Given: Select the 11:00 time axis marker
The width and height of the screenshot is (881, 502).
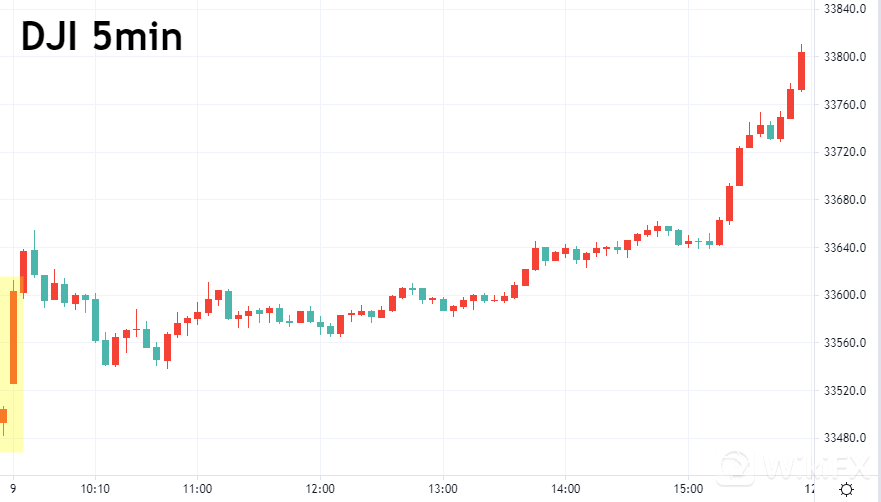Looking at the screenshot, I should [197, 489].
